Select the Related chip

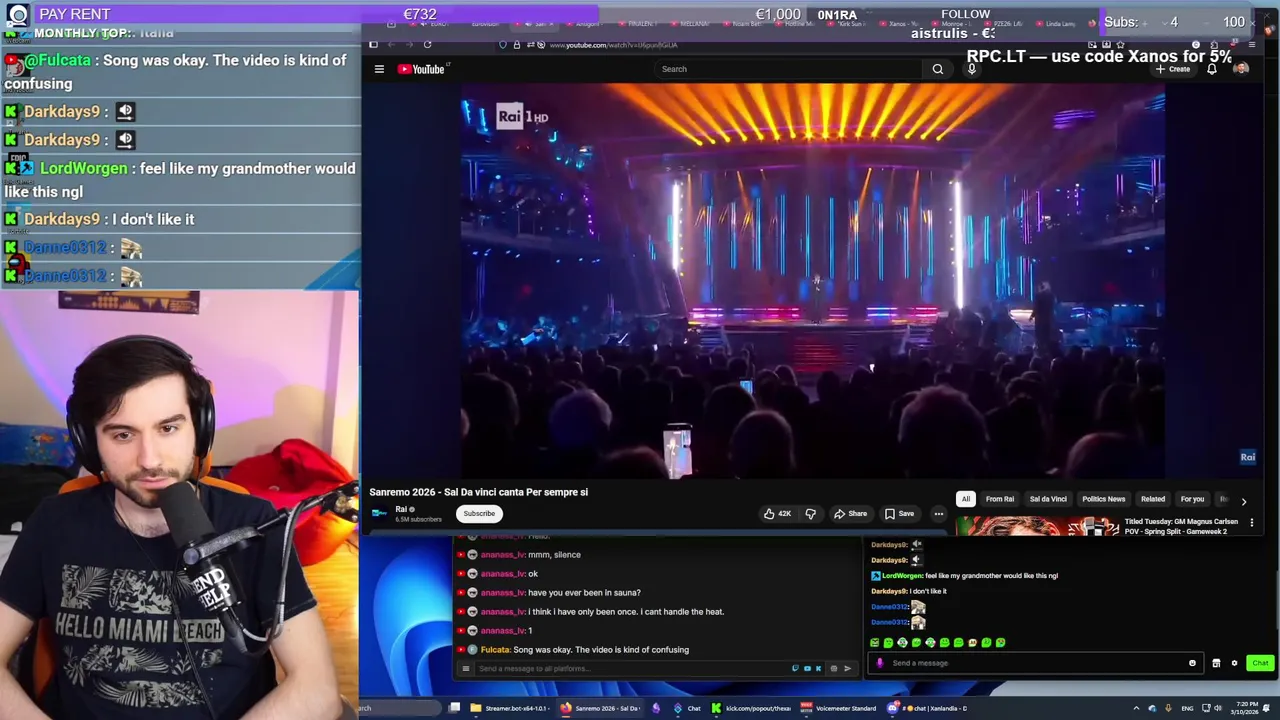pyautogui.click(x=1153, y=499)
